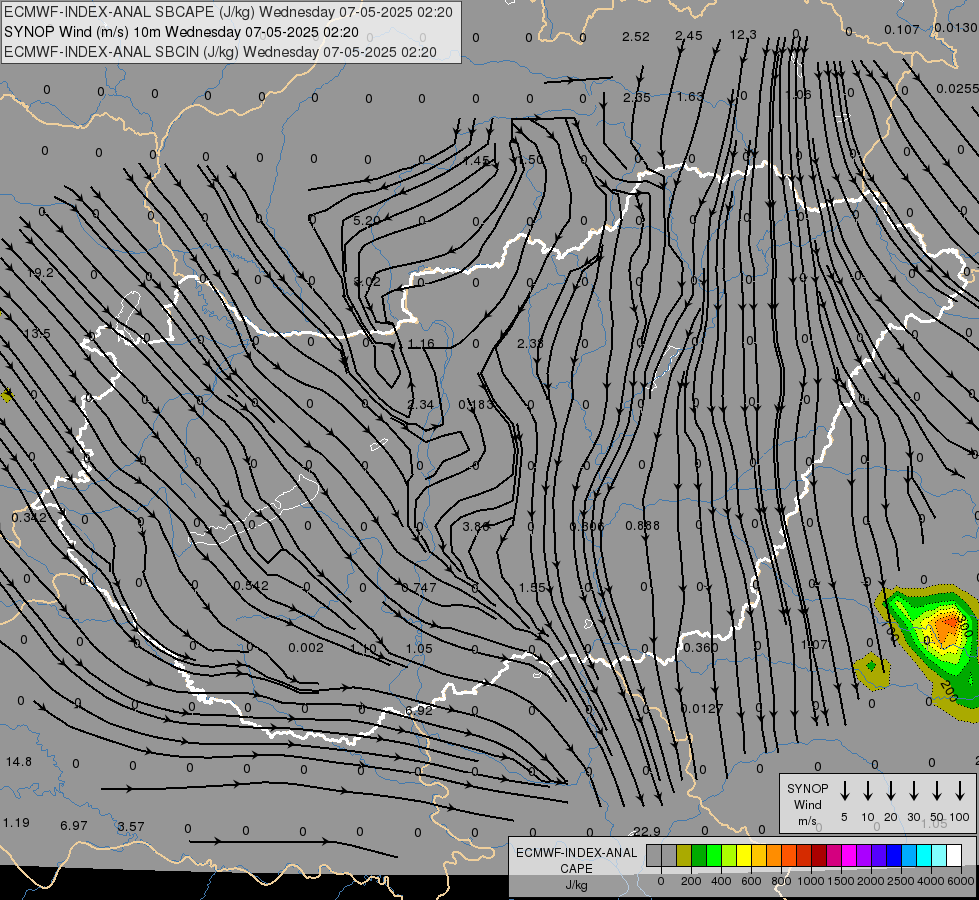Image resolution: width=979 pixels, height=900 pixels.
Task: Click the orange CAPE maximum core
Action: (x=948, y=625)
